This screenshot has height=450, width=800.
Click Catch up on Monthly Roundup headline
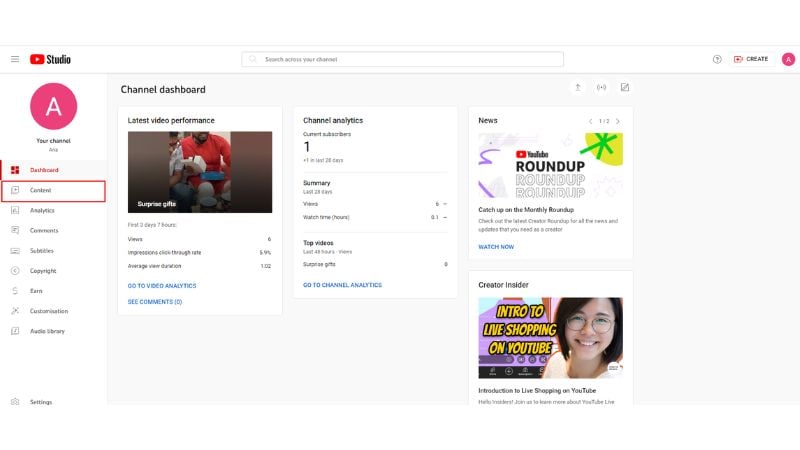[526, 210]
